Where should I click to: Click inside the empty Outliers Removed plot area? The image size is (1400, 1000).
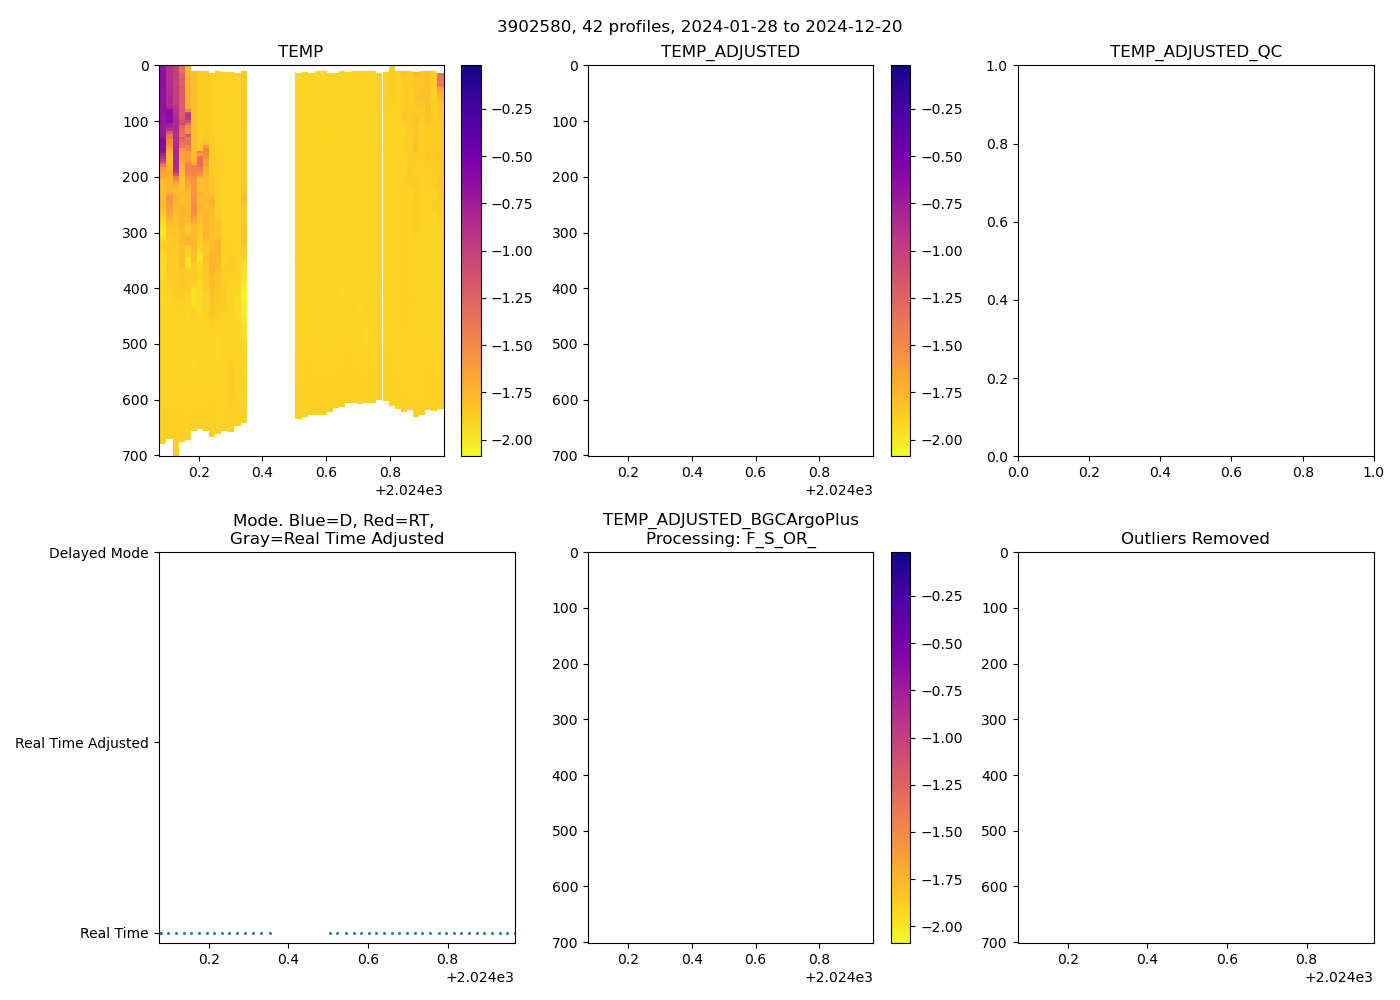click(1195, 747)
